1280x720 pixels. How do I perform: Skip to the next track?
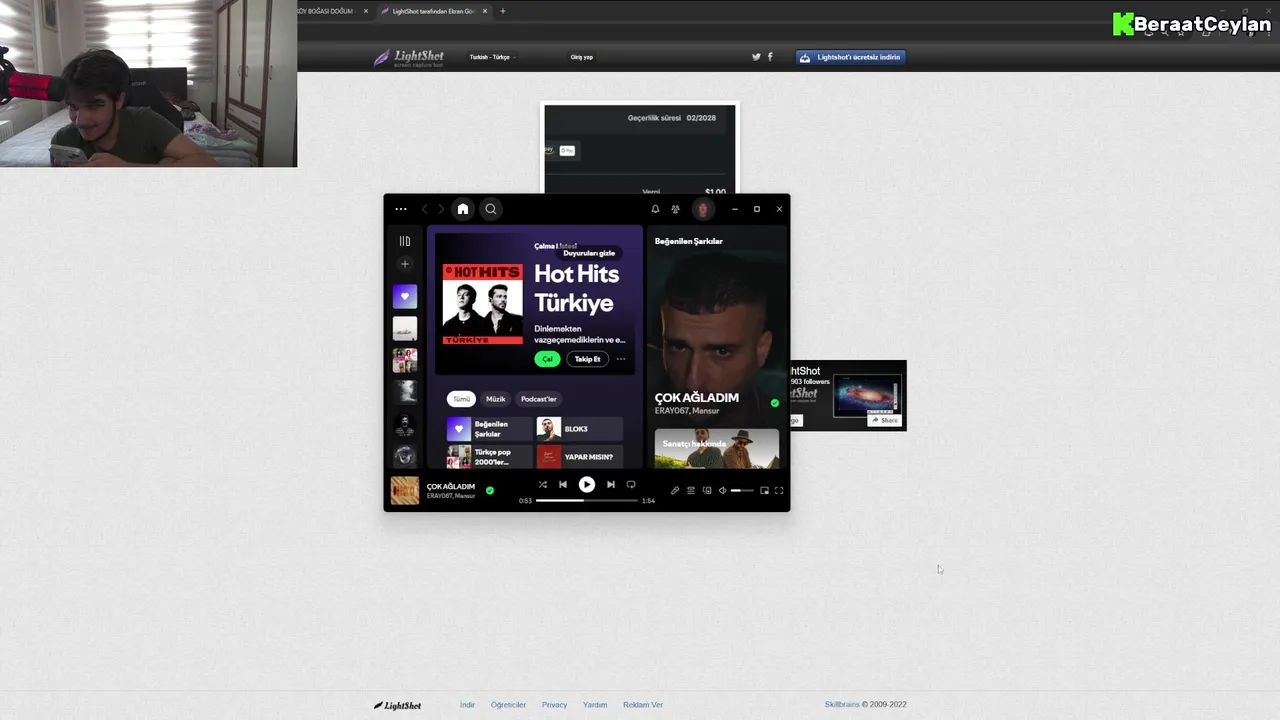[611, 484]
